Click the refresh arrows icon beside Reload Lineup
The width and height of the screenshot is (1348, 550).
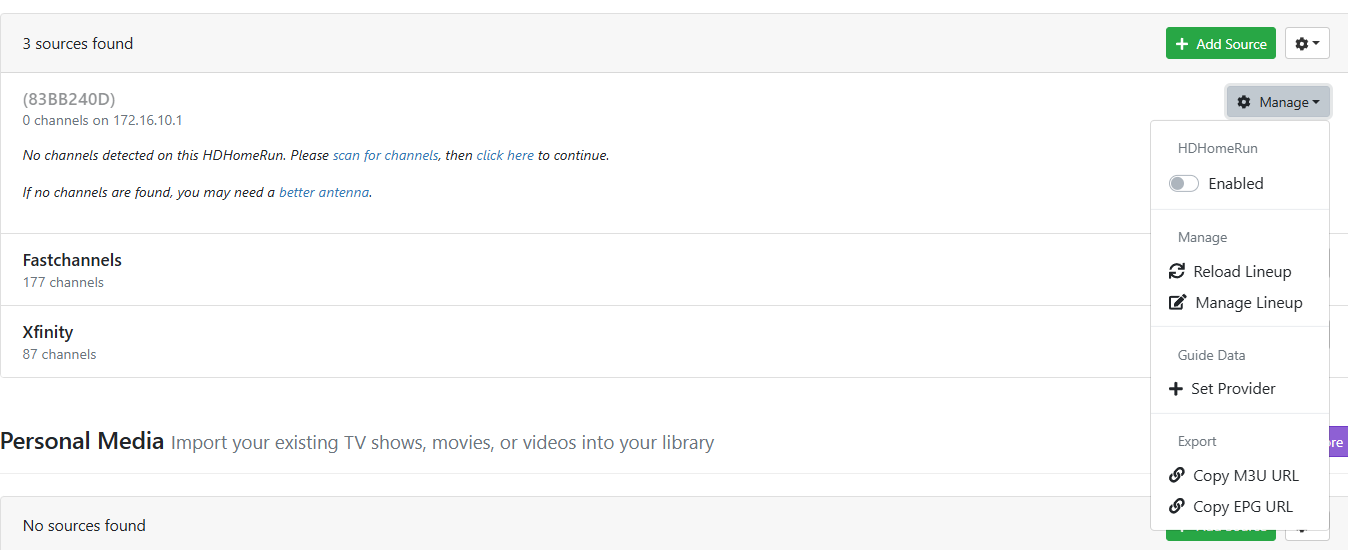(x=1177, y=272)
